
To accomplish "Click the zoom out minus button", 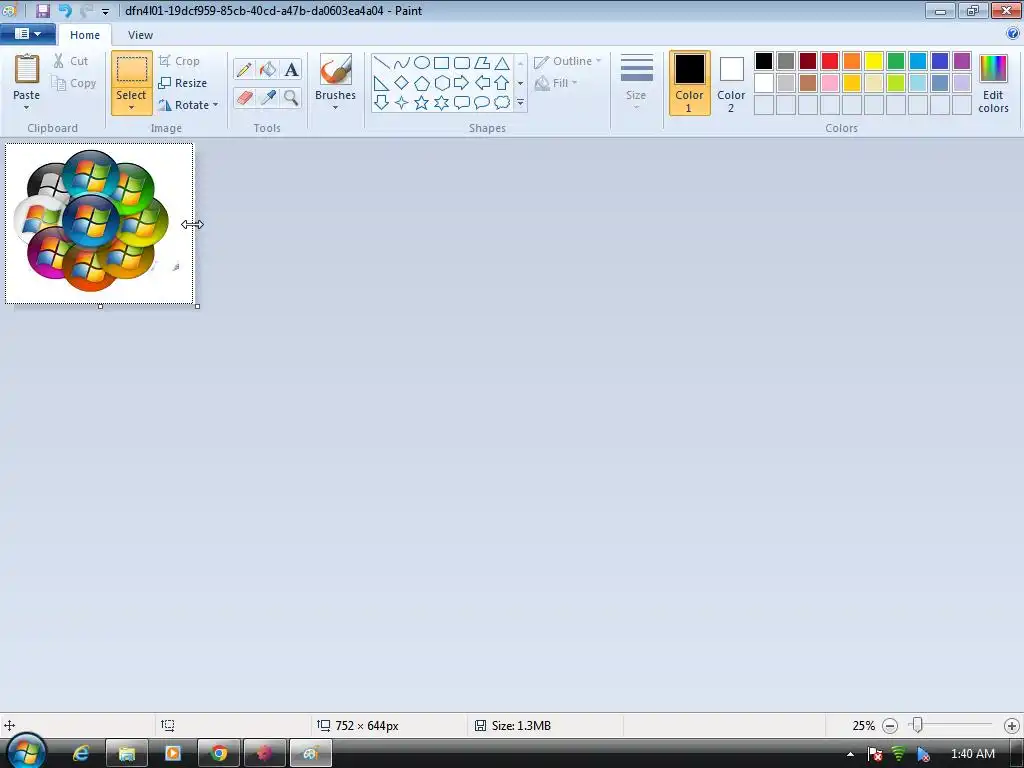I will [890, 726].
